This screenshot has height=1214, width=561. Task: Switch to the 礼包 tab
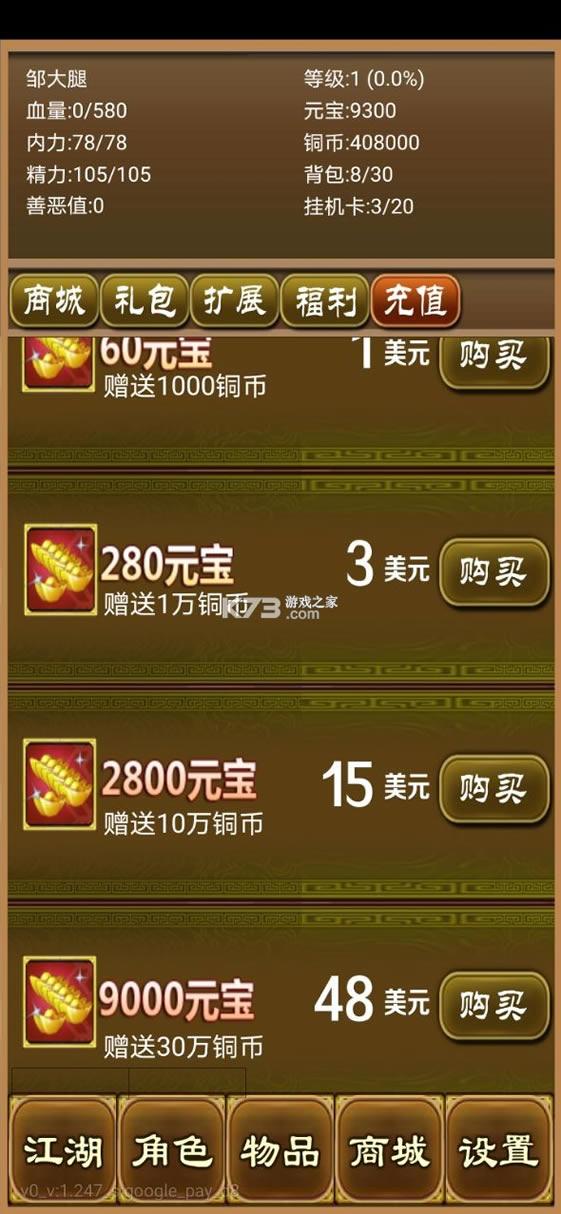[x=144, y=300]
